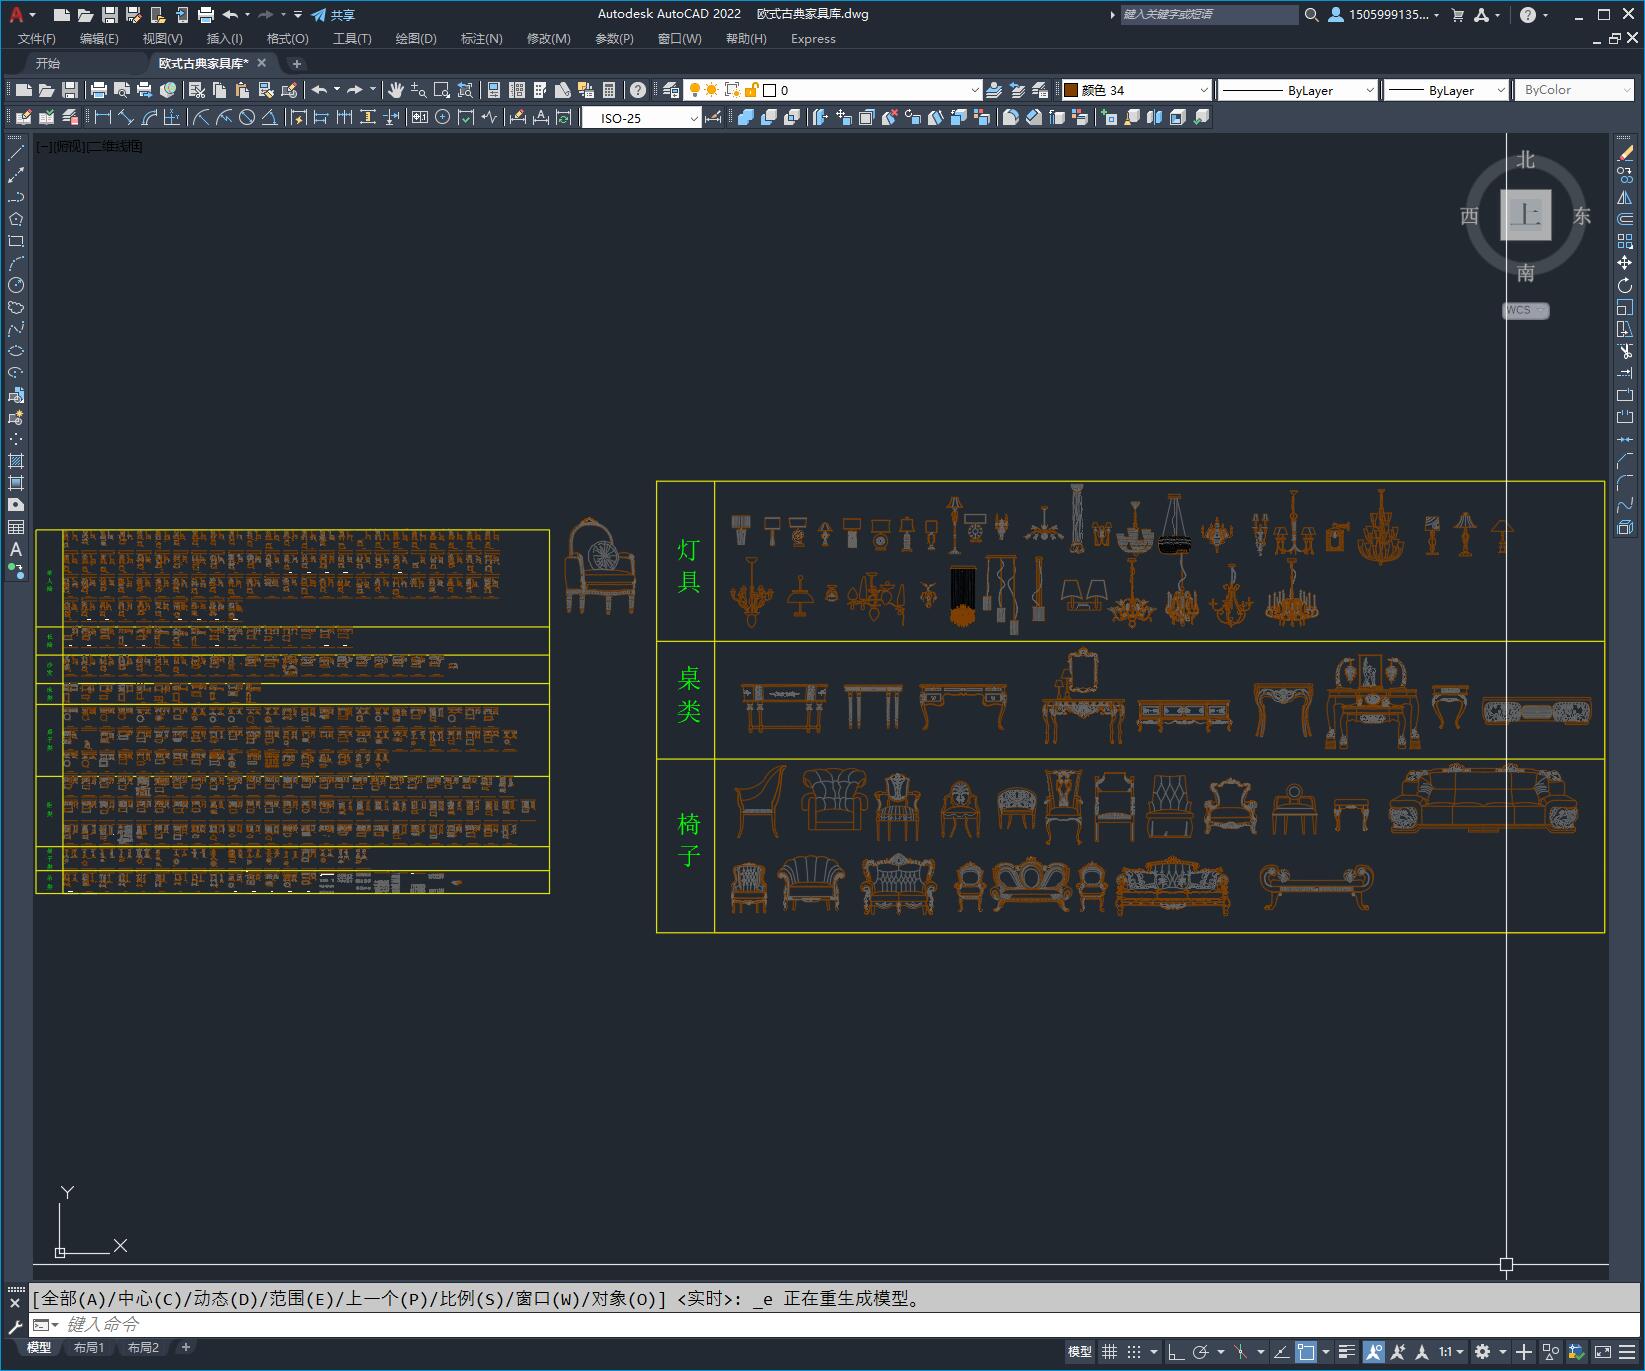Click the signed-in user account 1505999135
The width and height of the screenshot is (1645, 1371).
tap(1384, 15)
